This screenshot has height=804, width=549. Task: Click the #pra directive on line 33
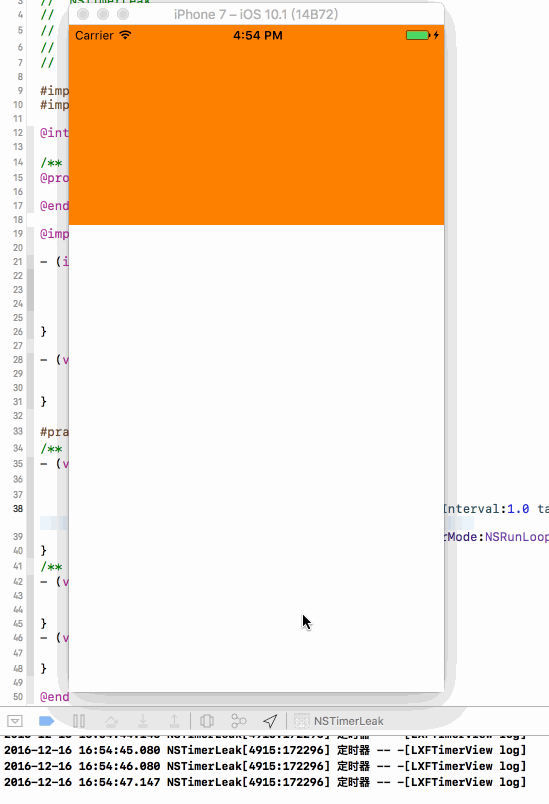point(54,432)
